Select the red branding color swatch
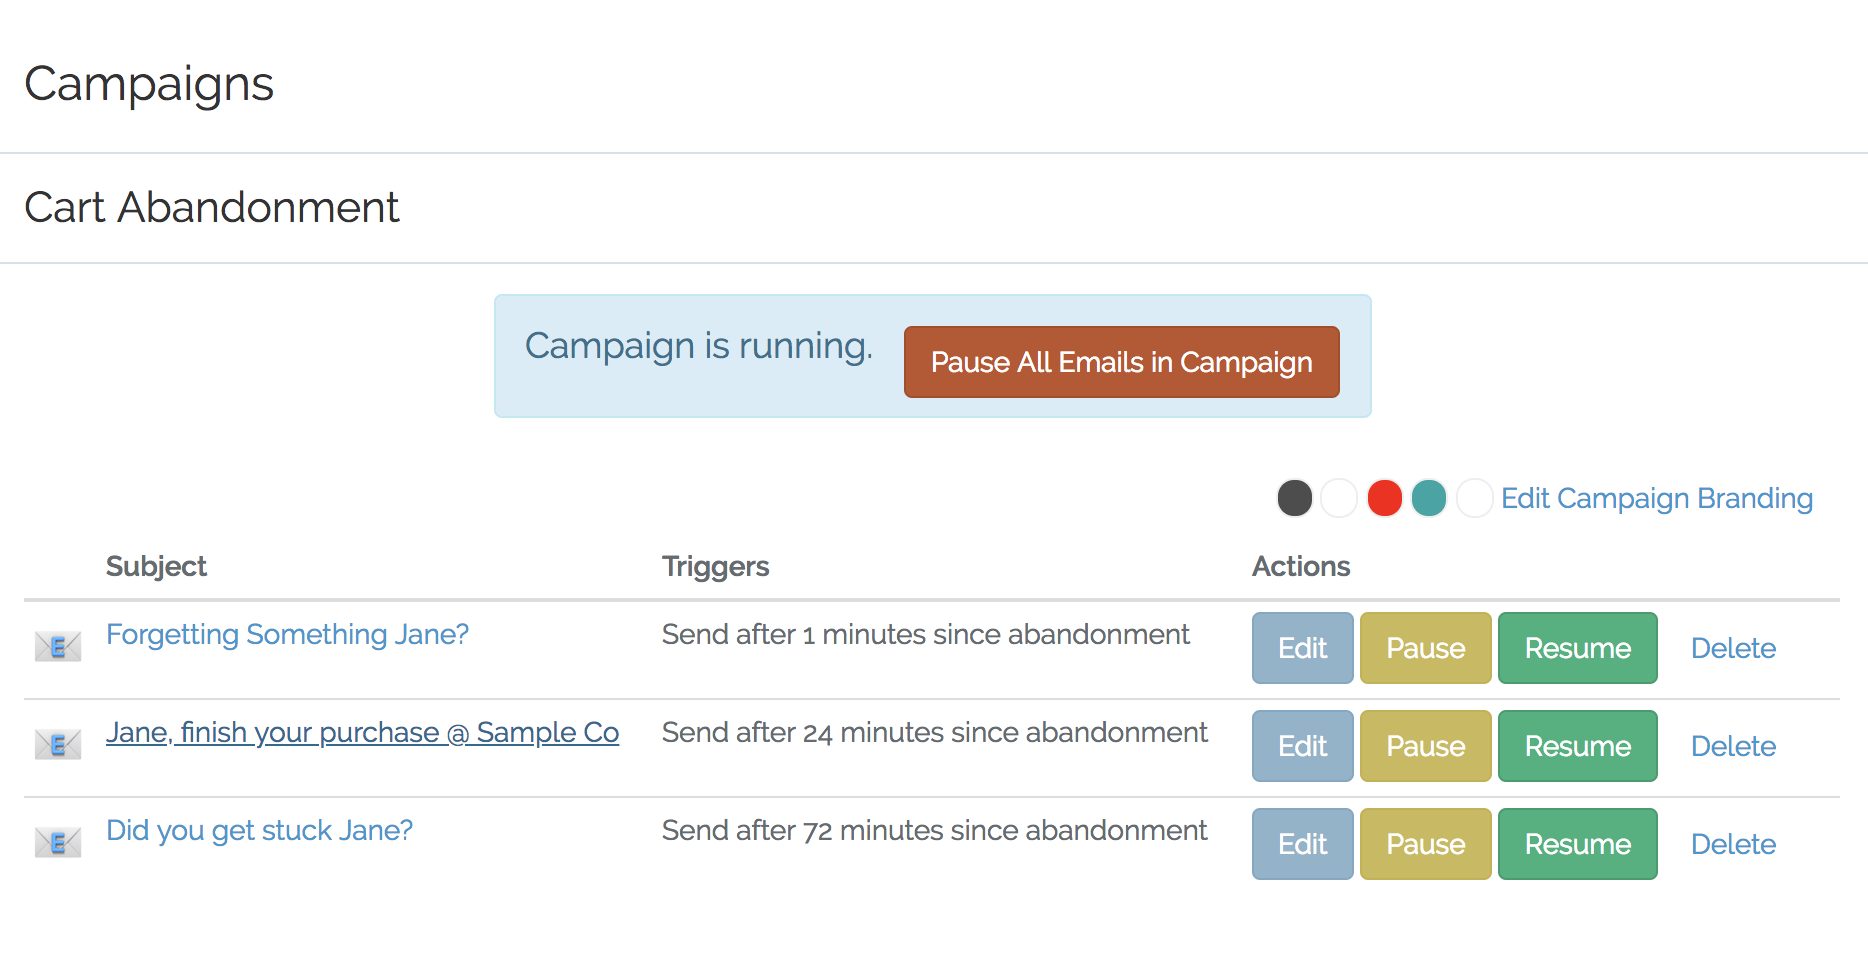 click(x=1385, y=498)
